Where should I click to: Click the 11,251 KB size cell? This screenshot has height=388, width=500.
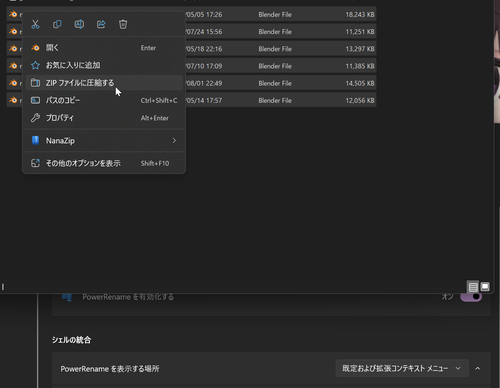pyautogui.click(x=360, y=32)
